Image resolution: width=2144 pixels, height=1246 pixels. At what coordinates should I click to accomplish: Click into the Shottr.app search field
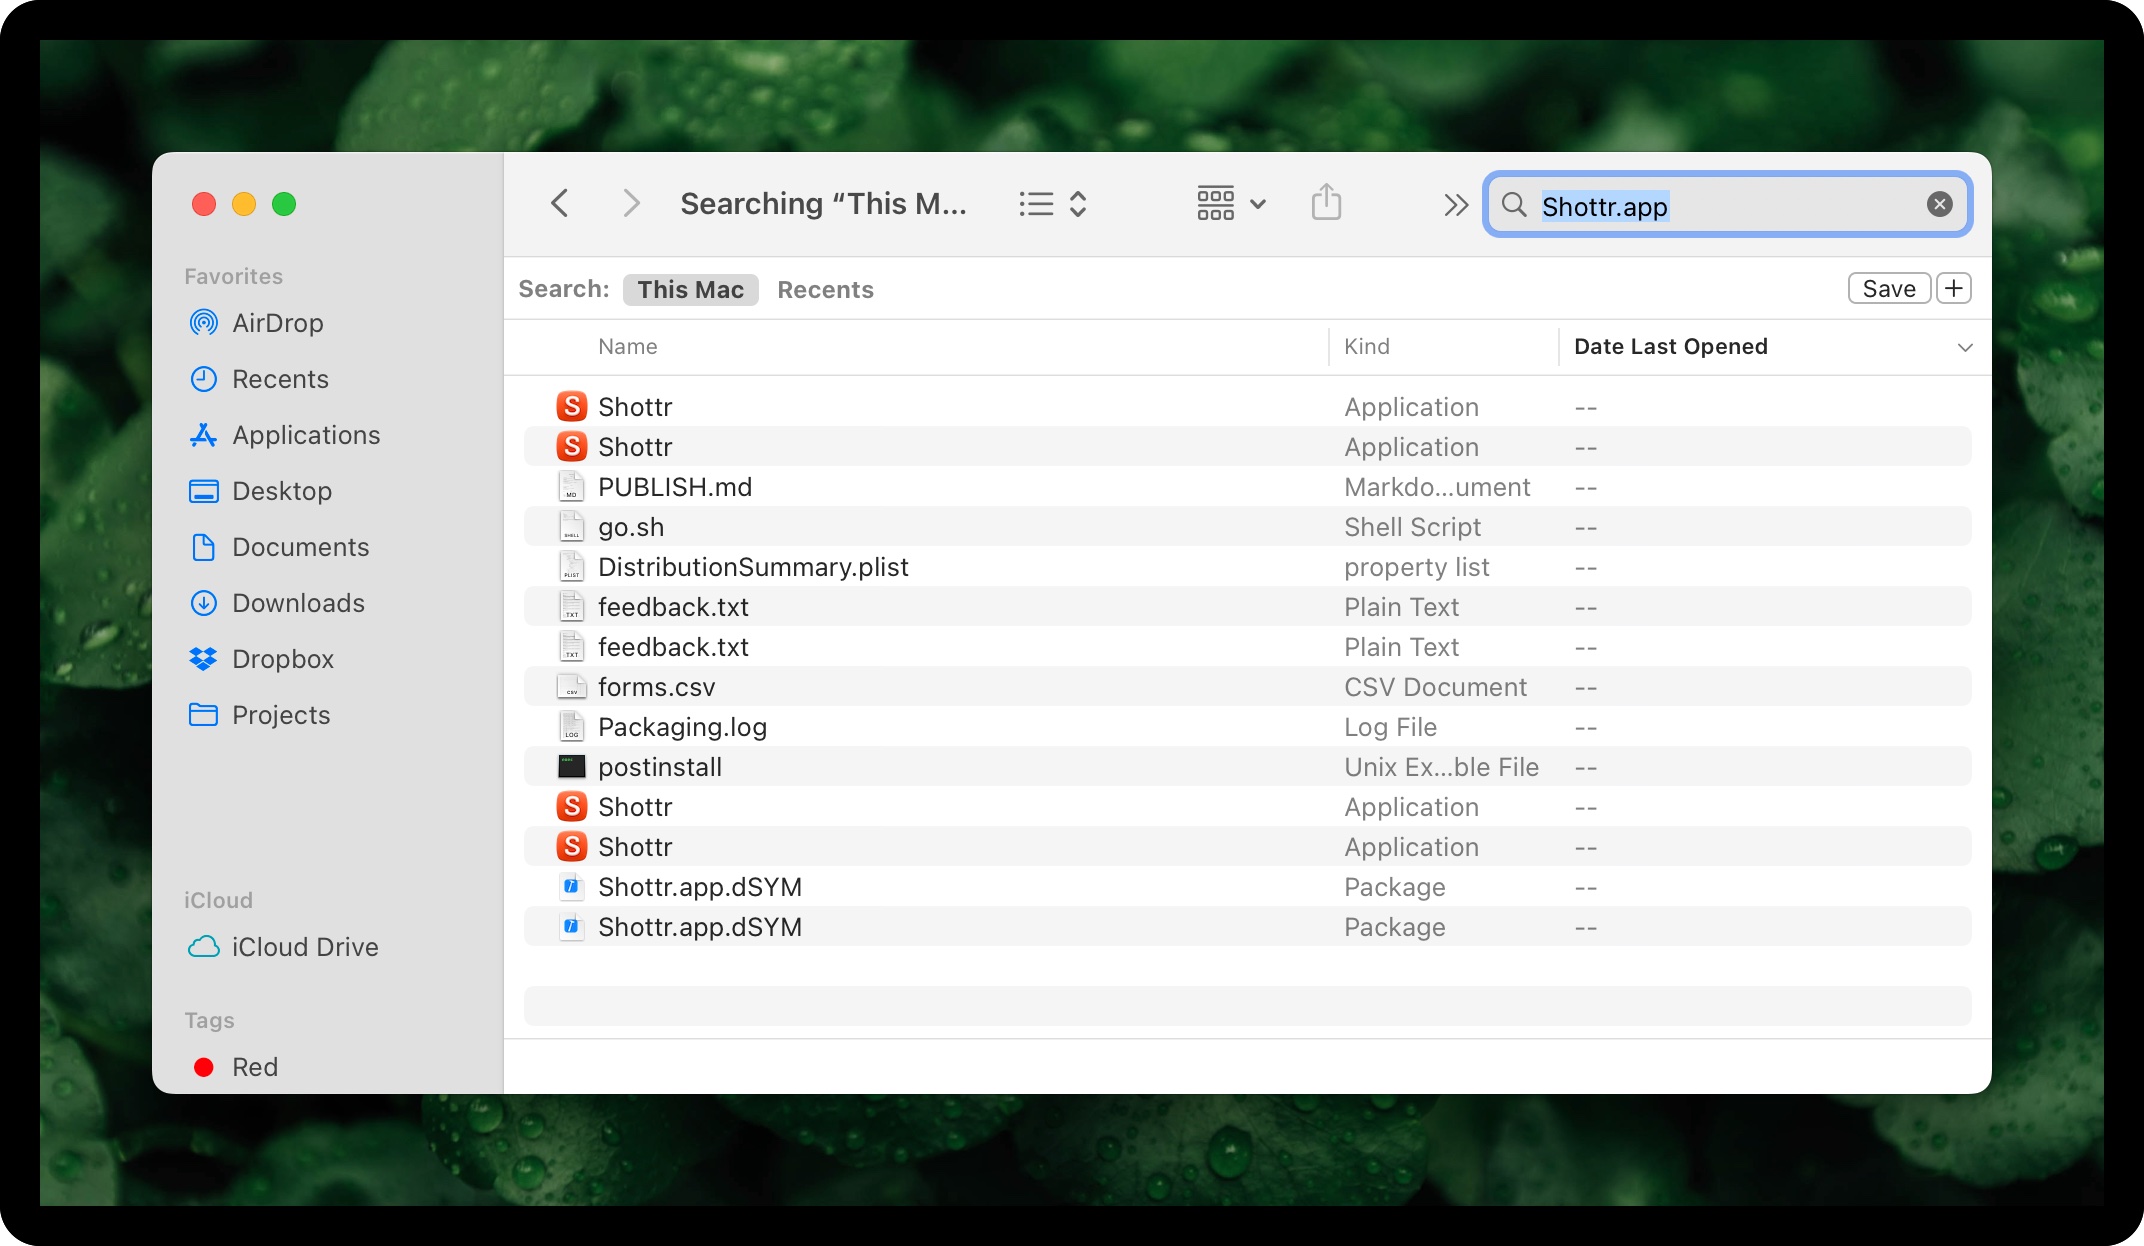tap(1727, 205)
